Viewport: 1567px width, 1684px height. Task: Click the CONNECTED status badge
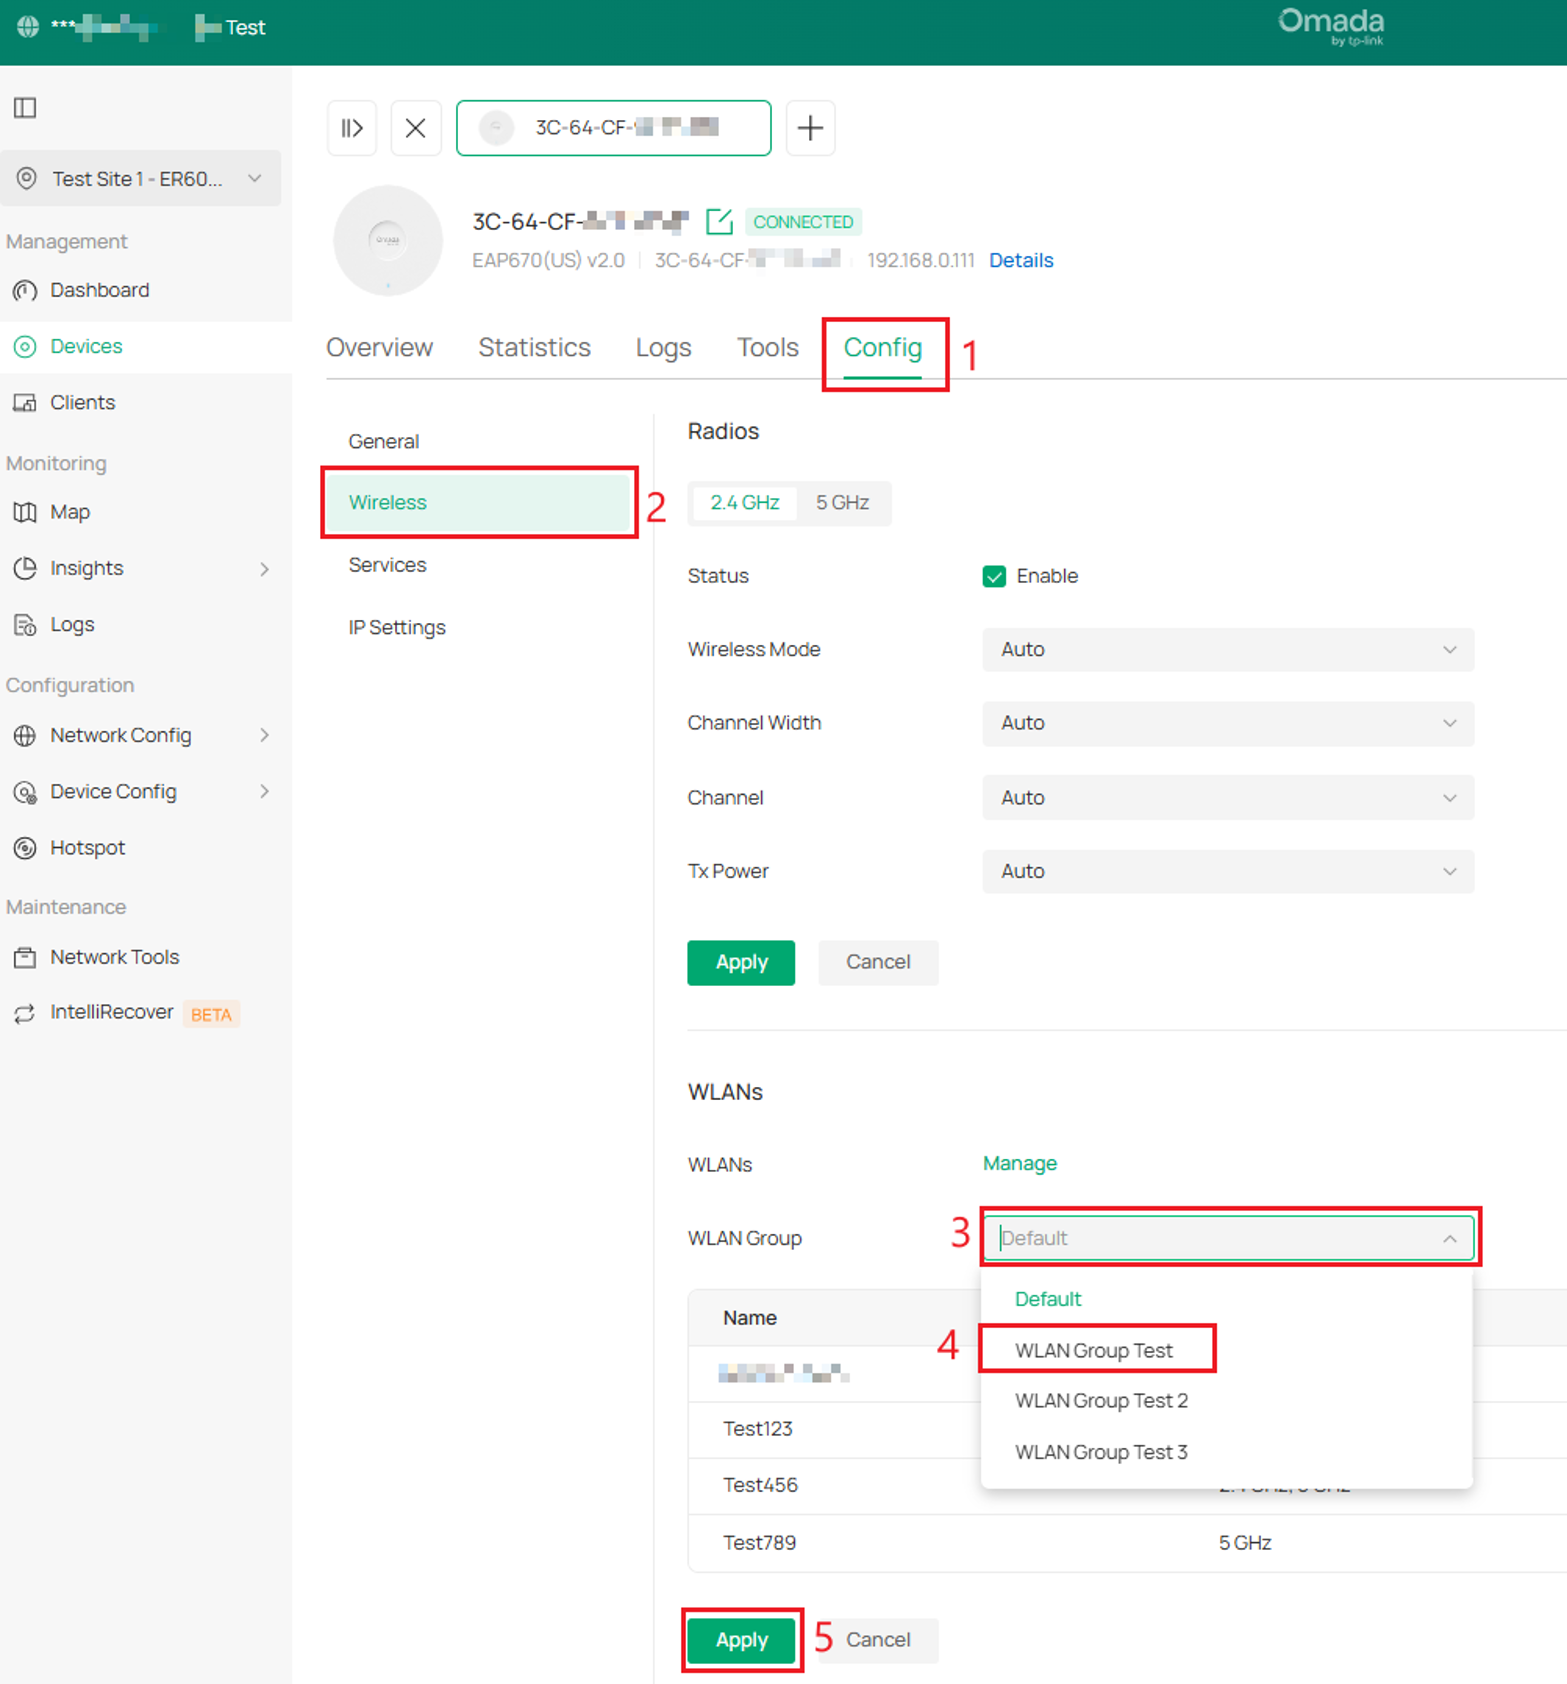tap(803, 222)
